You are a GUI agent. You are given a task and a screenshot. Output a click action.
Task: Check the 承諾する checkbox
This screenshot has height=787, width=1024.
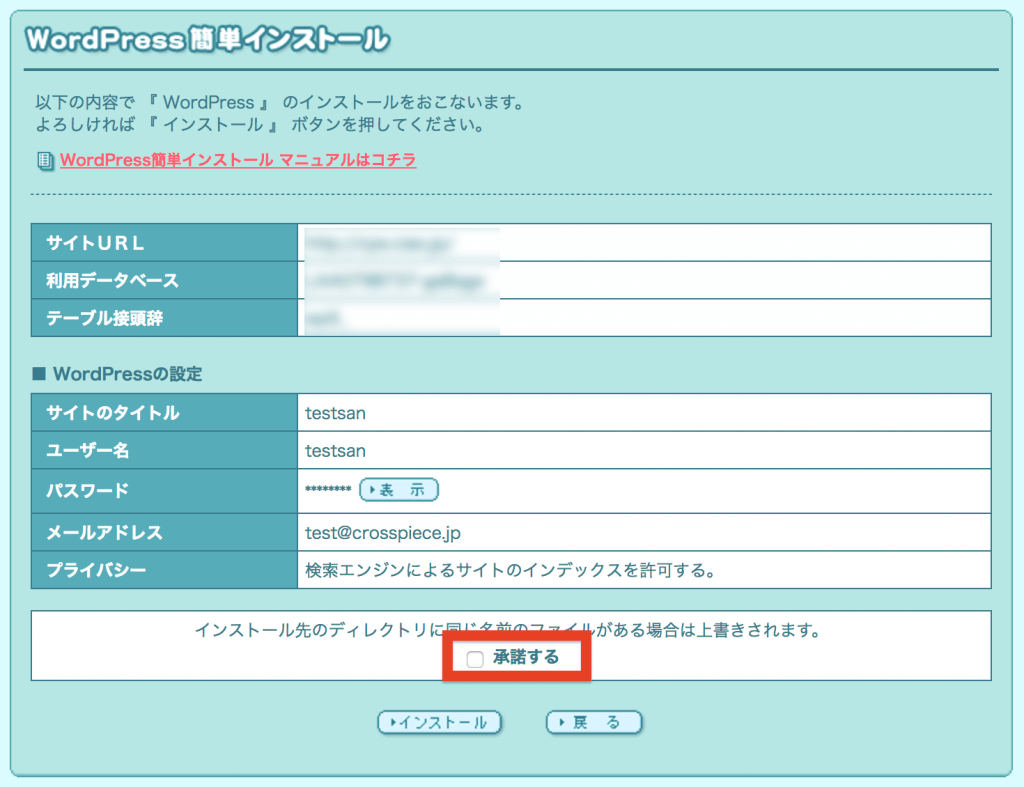click(x=475, y=658)
